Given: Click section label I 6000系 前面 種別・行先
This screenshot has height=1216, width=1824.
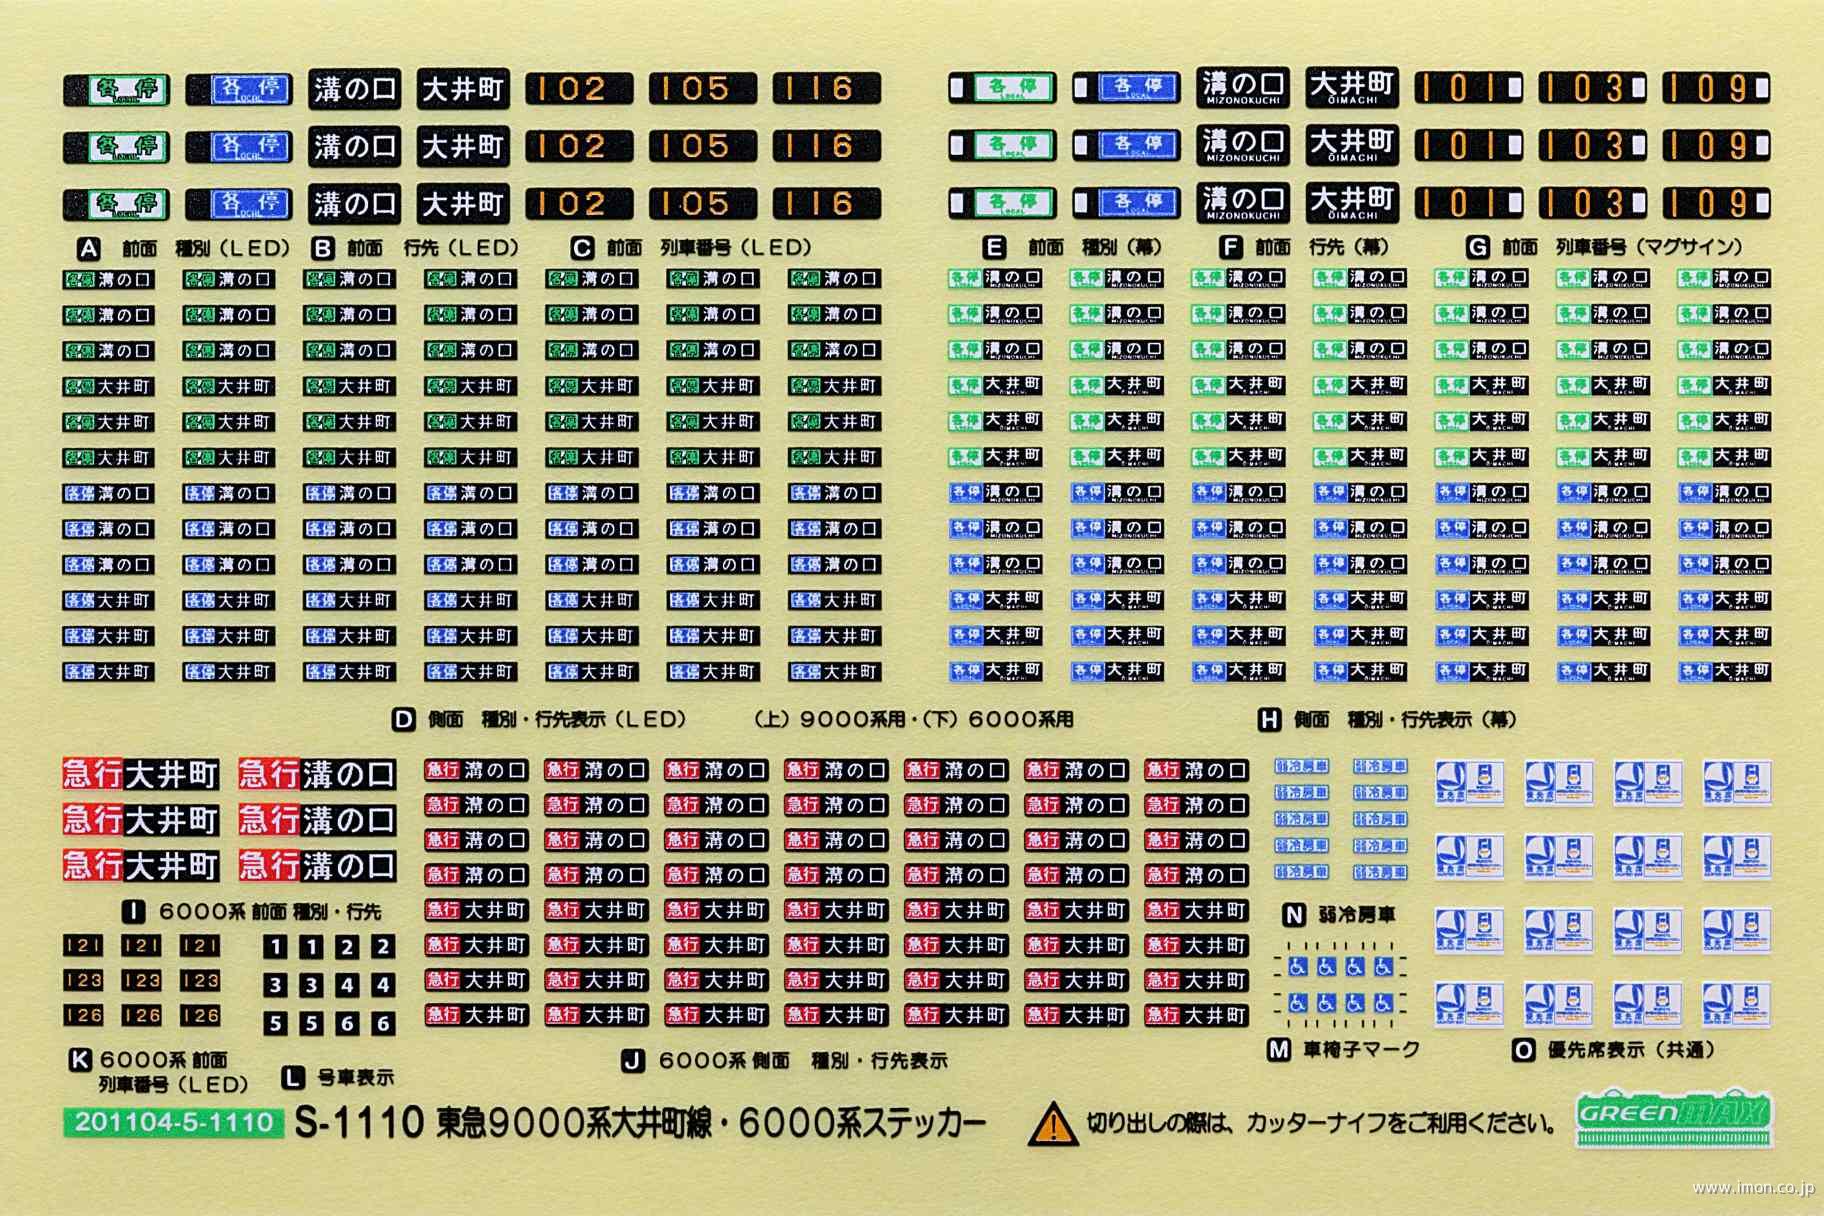Looking at the screenshot, I should click(251, 912).
